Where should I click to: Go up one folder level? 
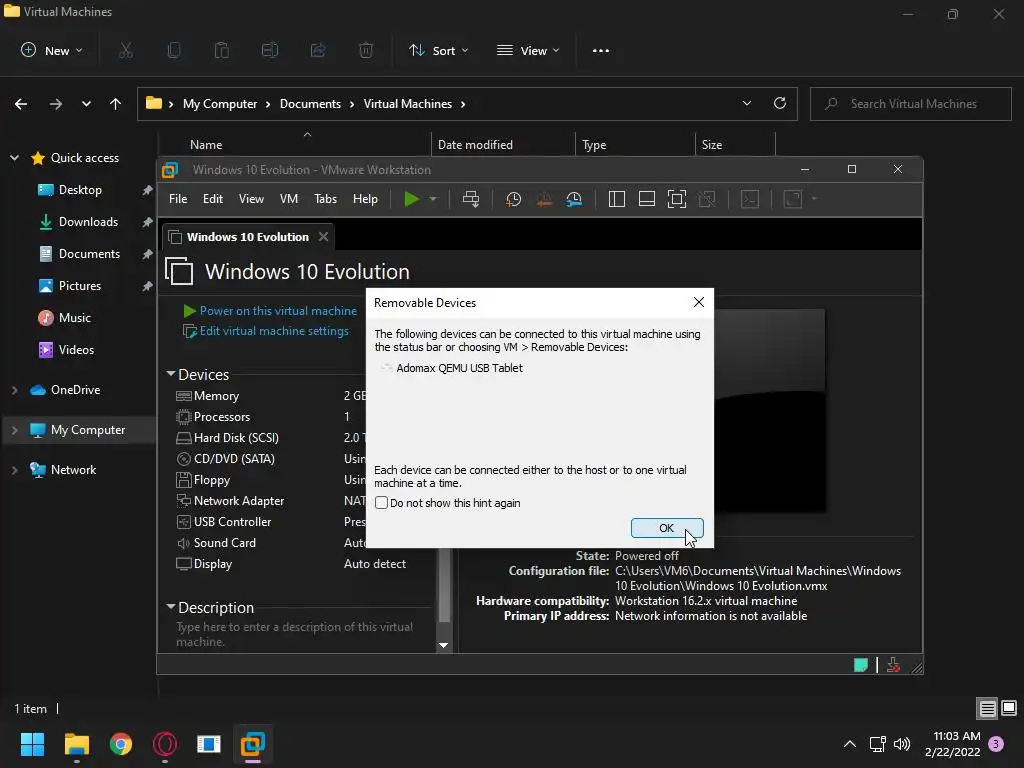coord(116,104)
